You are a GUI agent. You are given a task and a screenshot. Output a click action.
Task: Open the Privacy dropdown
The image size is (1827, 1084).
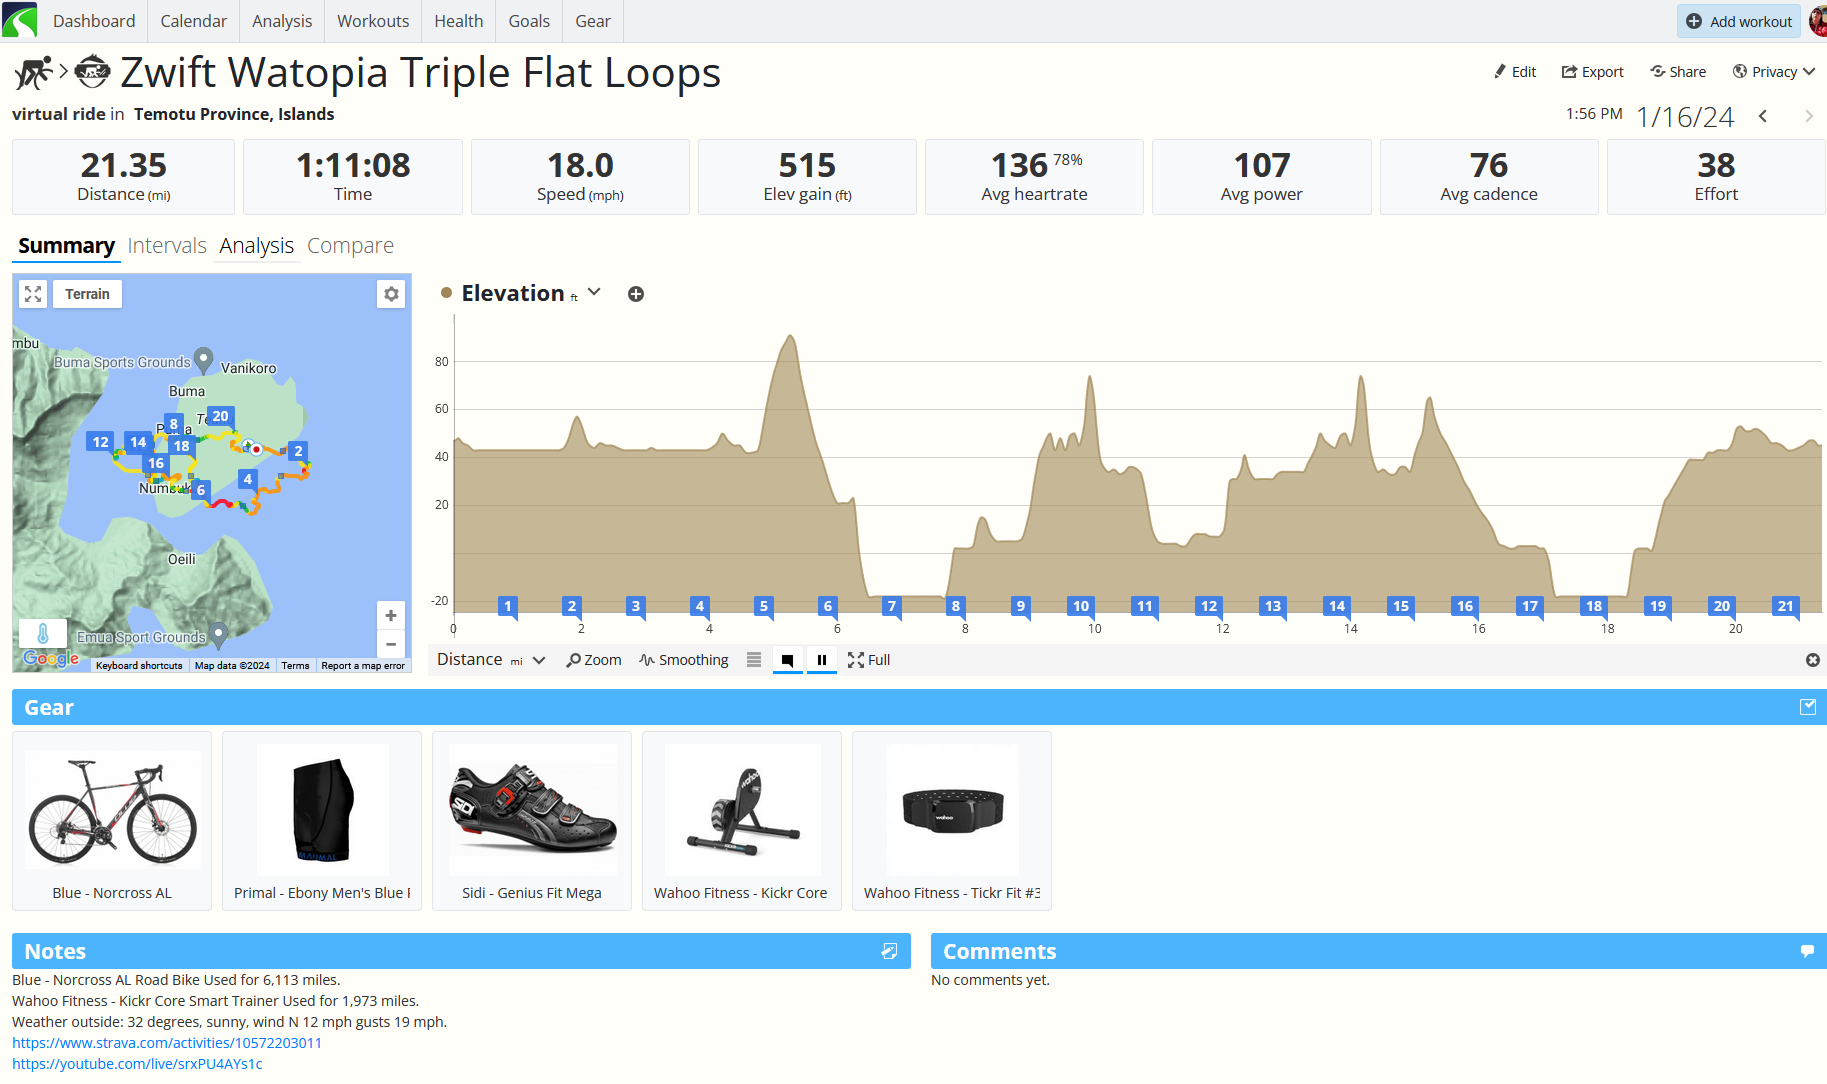[1774, 72]
